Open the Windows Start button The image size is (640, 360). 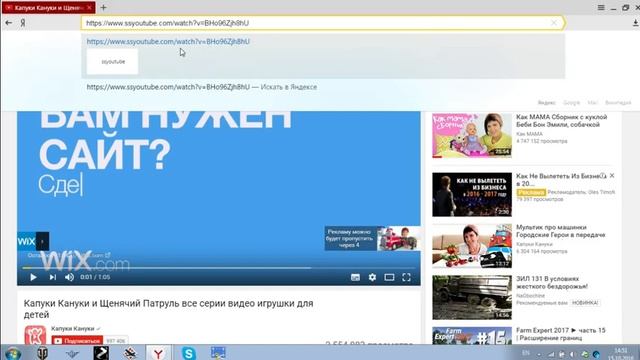point(13,353)
